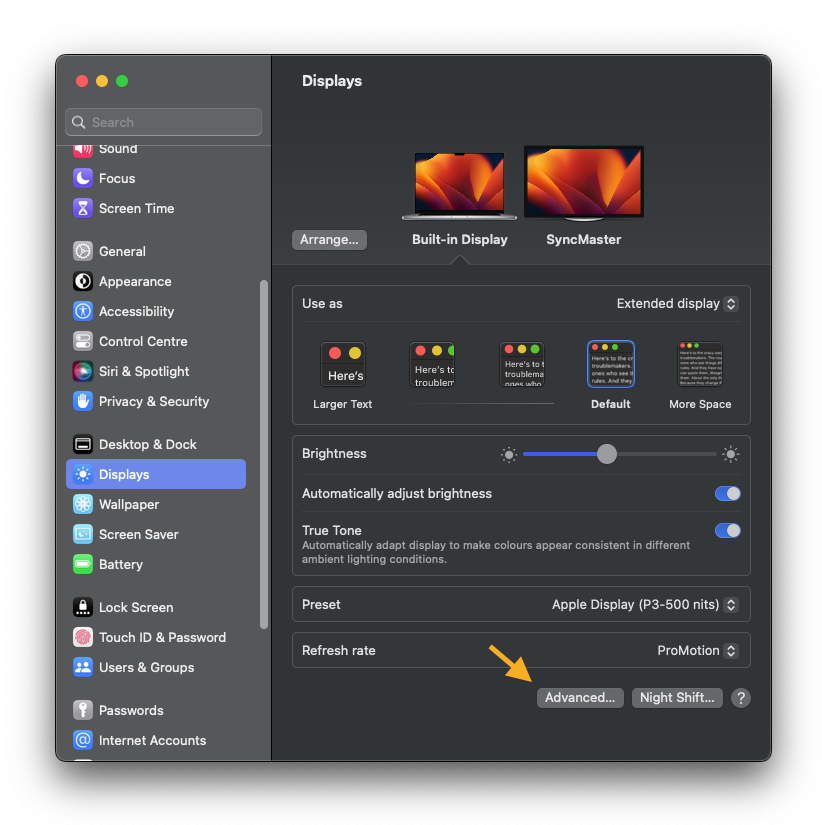
Task: Click the Built-in Display laptop thumbnail
Action: click(459, 186)
